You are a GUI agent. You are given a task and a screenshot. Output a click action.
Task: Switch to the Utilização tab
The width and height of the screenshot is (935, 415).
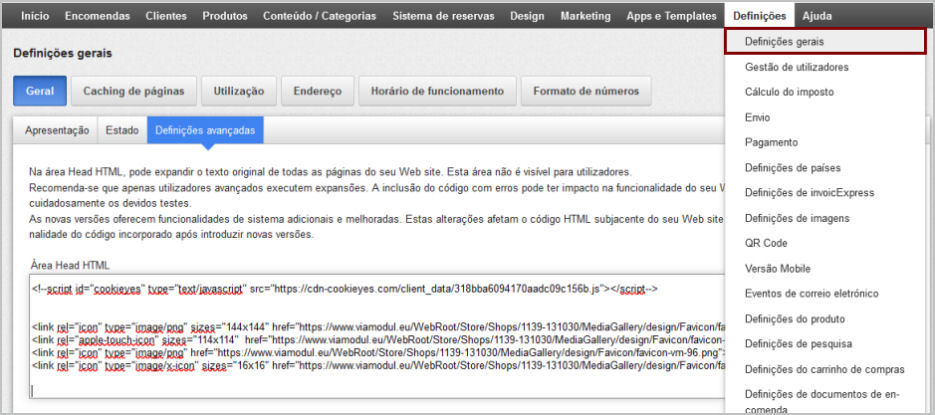[239, 91]
